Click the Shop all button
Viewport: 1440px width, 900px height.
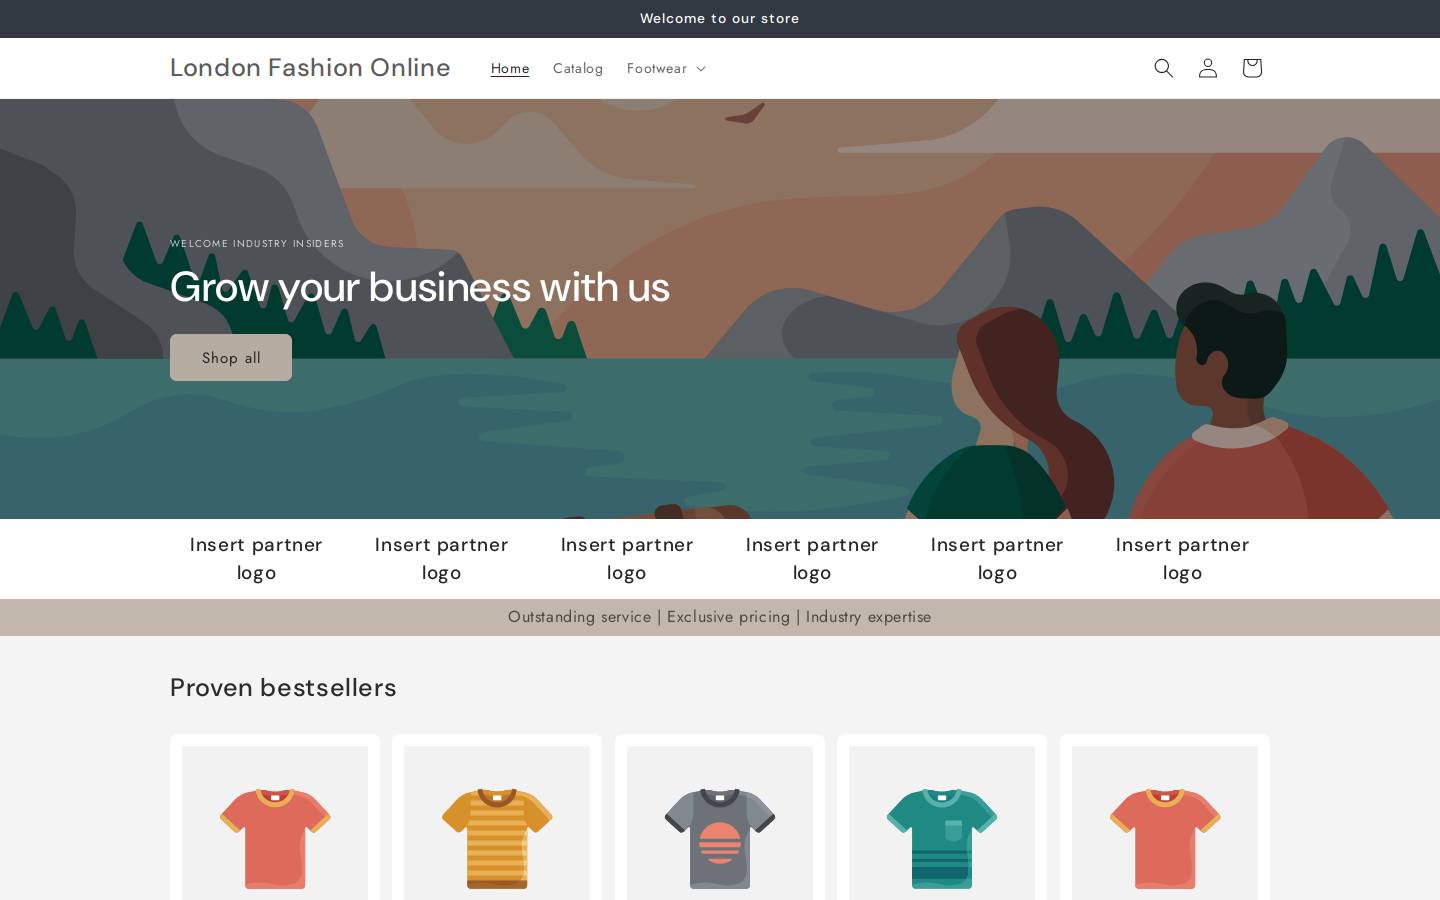coord(231,357)
